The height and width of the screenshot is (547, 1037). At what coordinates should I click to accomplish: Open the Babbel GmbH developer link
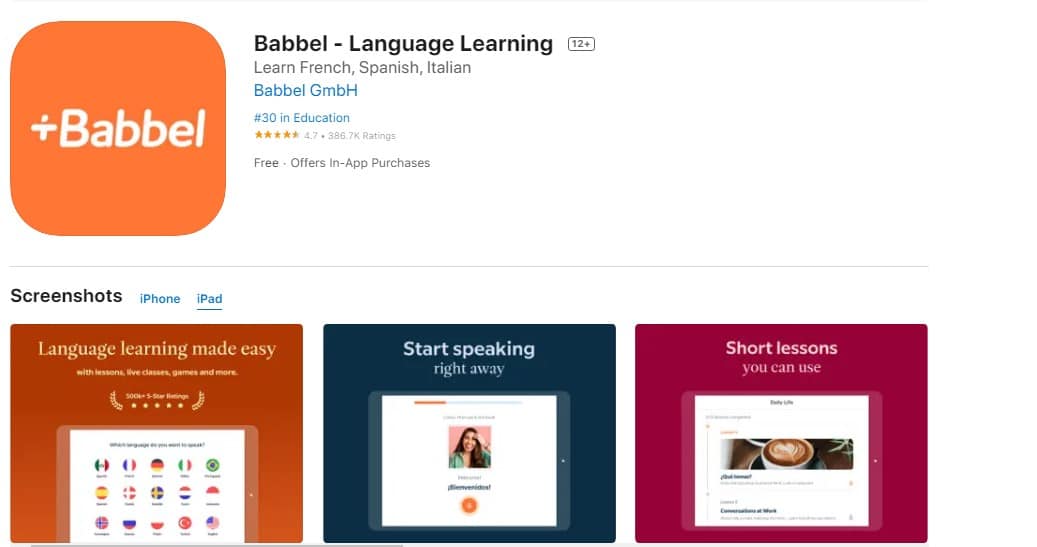[305, 90]
